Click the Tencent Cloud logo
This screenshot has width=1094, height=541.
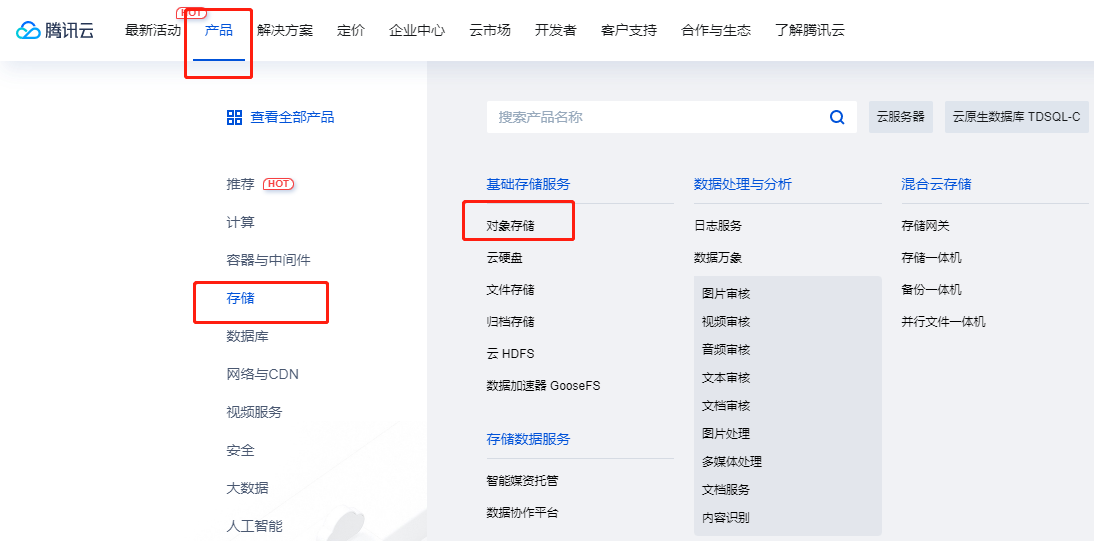(55, 31)
